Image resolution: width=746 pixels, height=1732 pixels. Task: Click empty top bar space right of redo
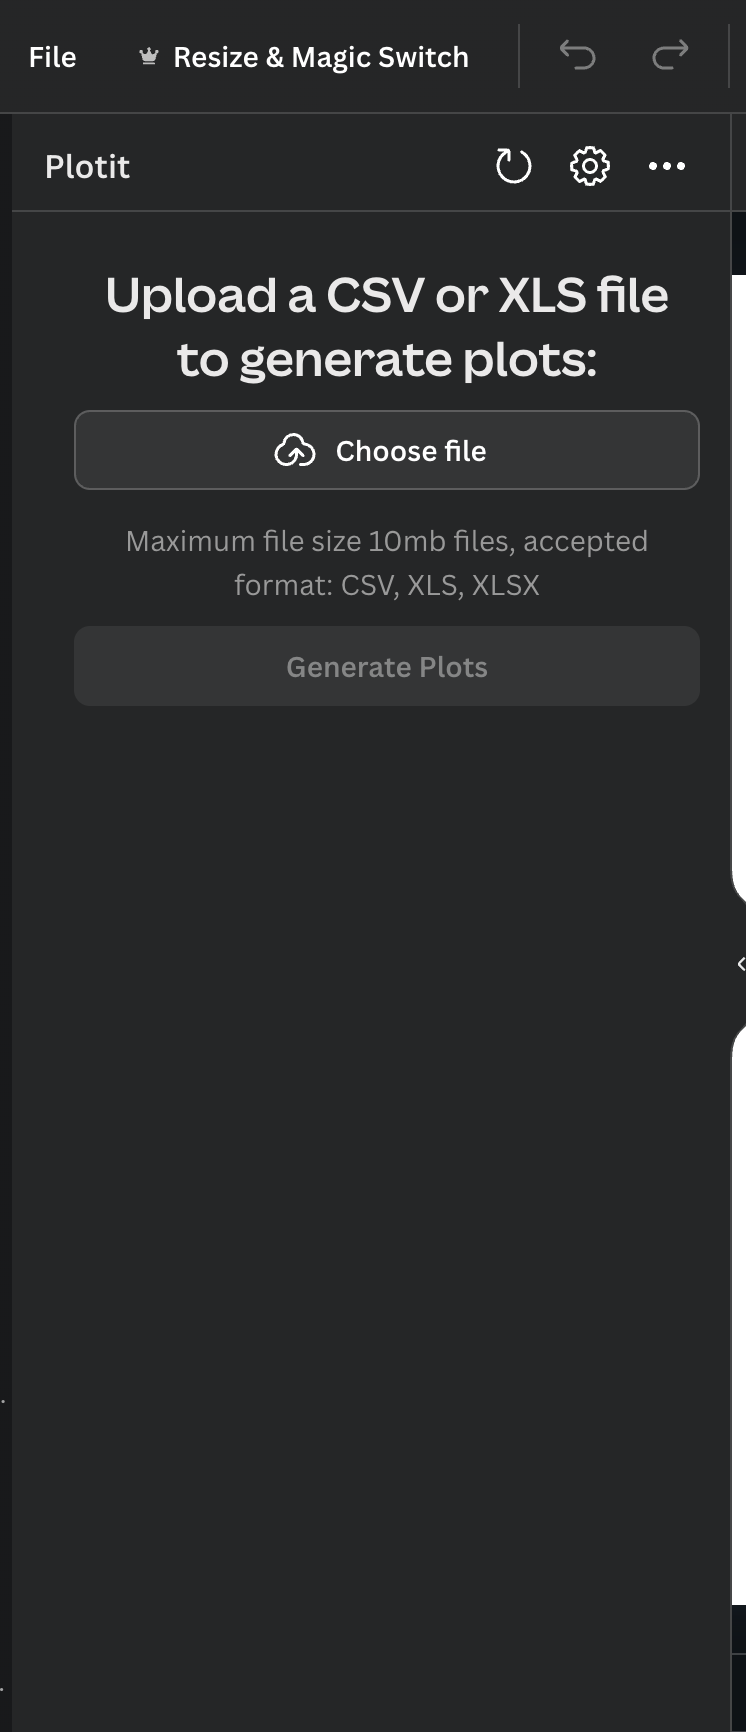712,56
